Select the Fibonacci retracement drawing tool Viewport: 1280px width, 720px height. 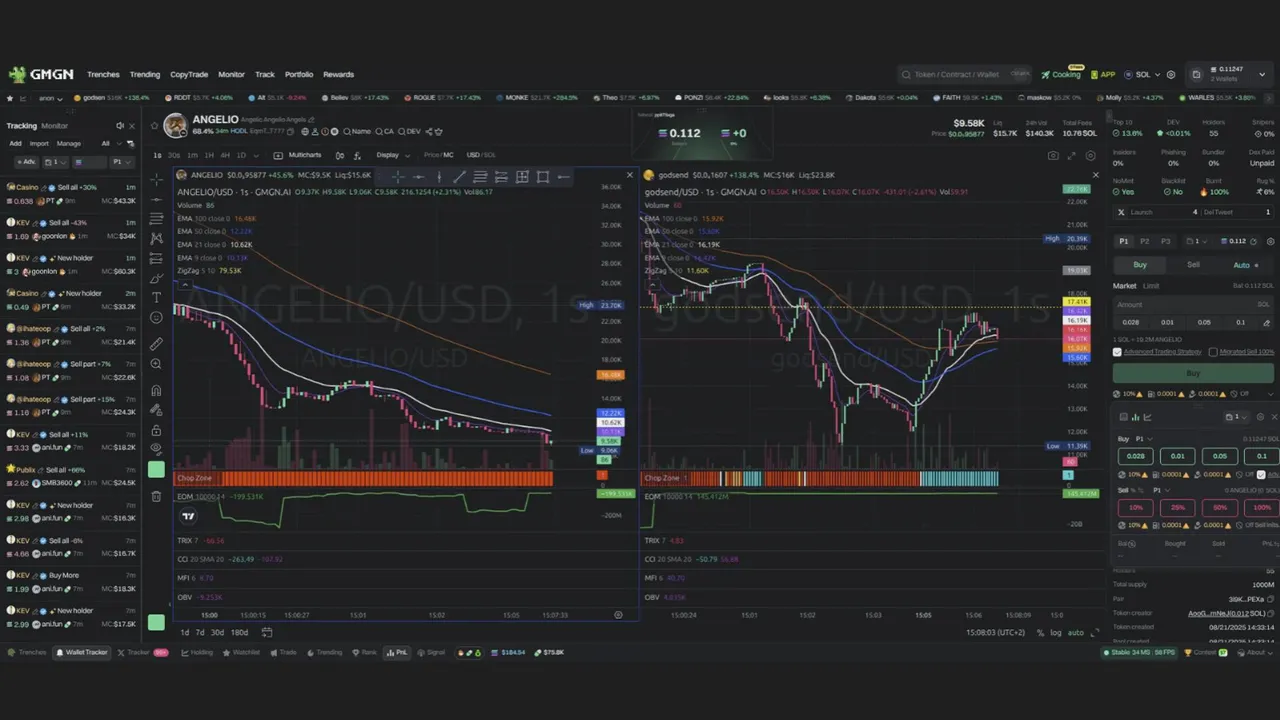(156, 218)
